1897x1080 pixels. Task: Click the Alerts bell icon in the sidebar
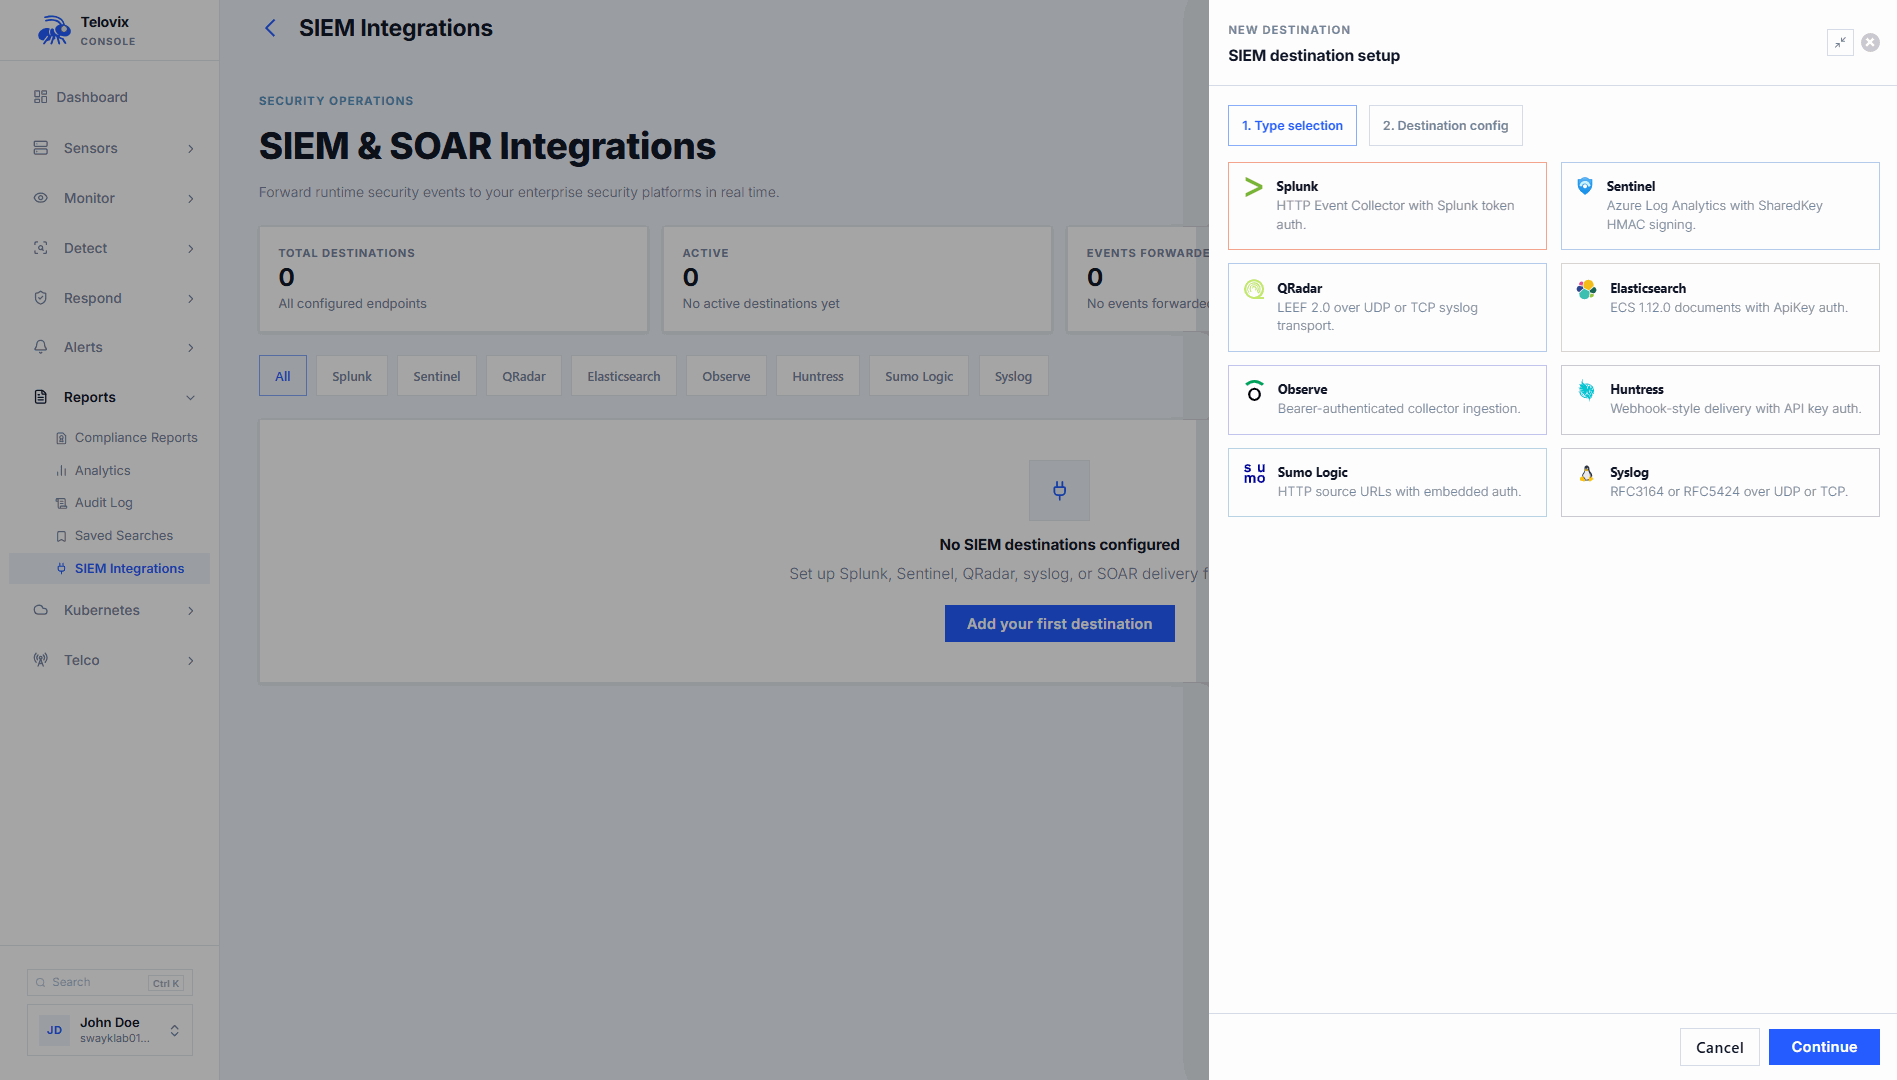40,347
